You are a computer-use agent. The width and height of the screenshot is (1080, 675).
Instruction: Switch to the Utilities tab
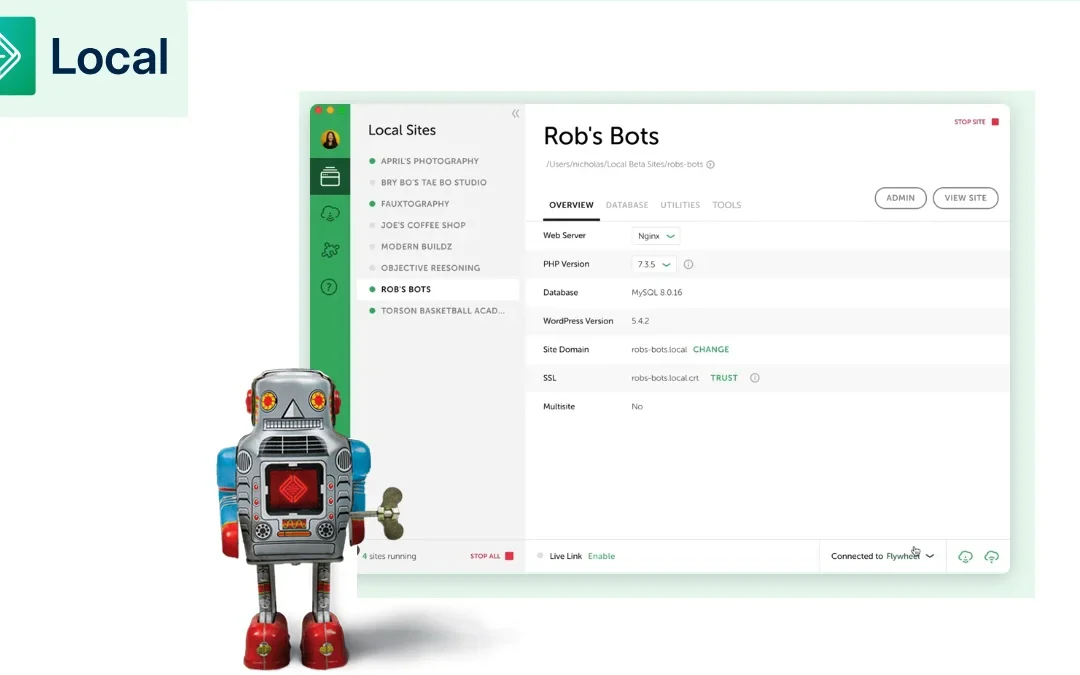[680, 205]
